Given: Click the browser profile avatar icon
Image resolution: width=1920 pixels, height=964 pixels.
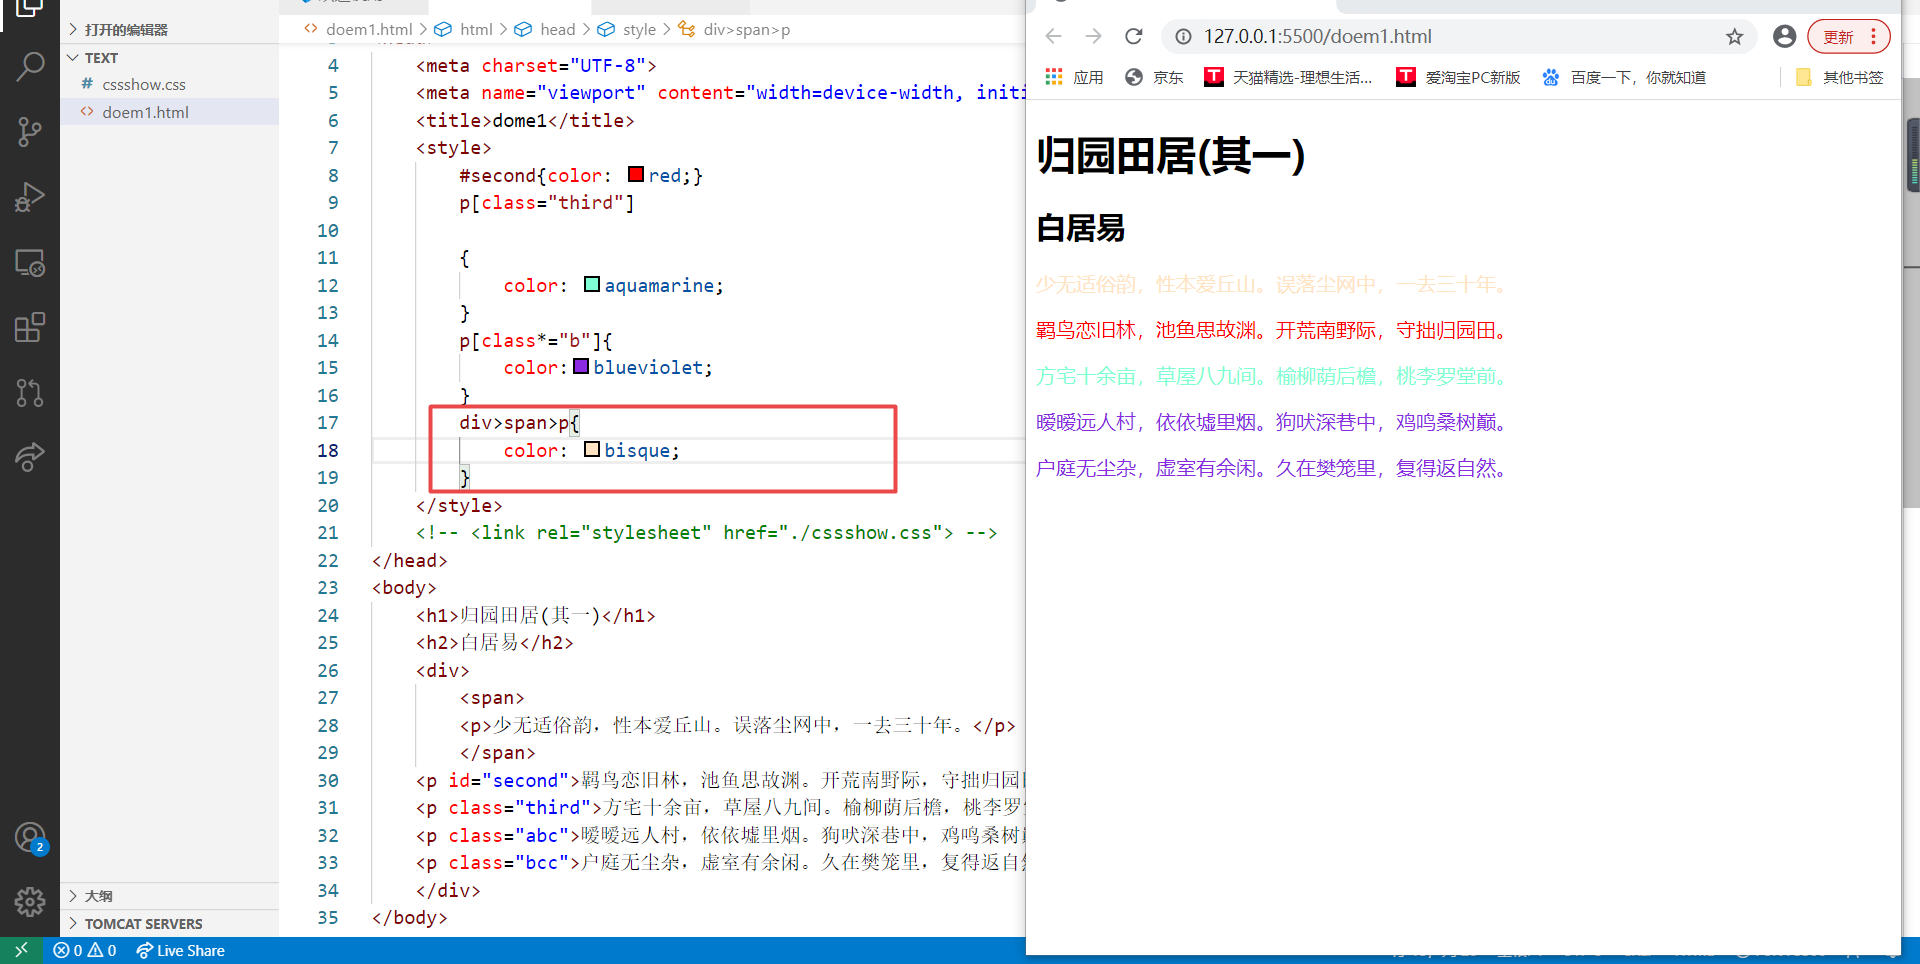Looking at the screenshot, I should point(1784,36).
